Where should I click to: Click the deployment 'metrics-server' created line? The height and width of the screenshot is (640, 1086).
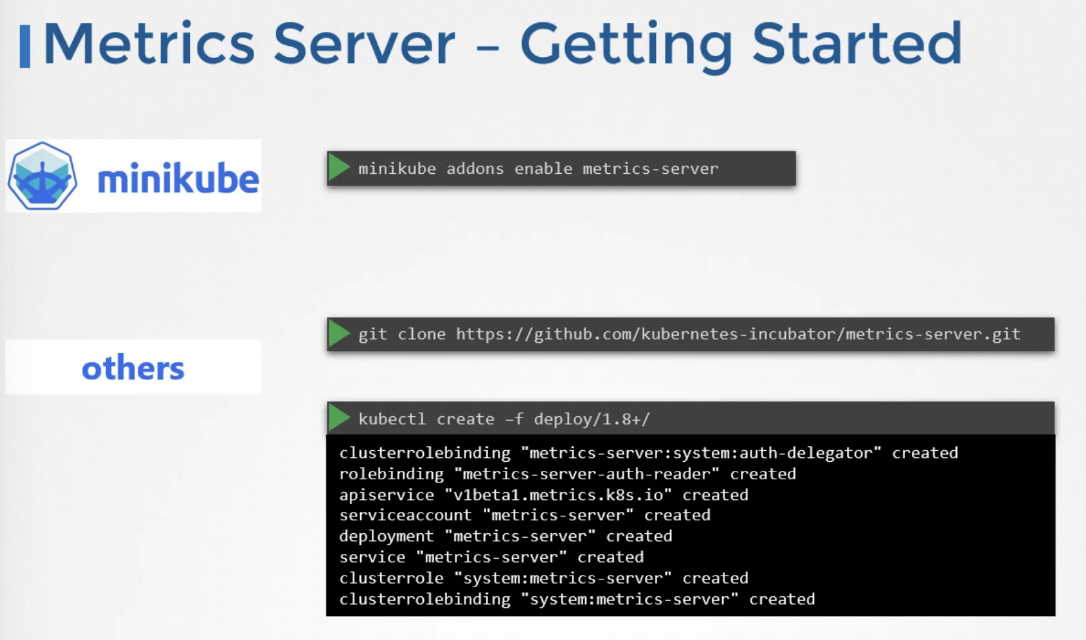pos(506,536)
